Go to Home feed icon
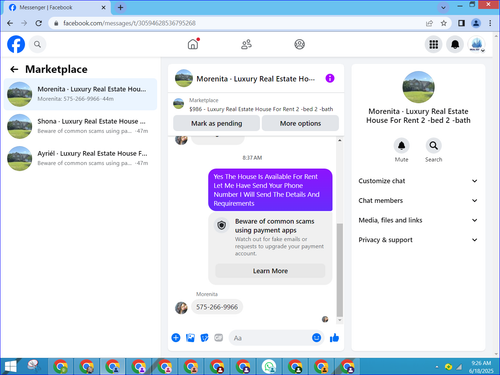Image resolution: width=500 pixels, height=375 pixels. coord(193,44)
